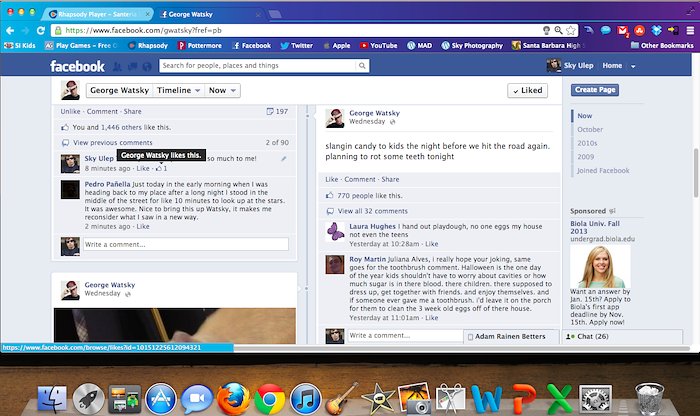
Task: Open Other Bookmarks folder
Action: click(662, 46)
